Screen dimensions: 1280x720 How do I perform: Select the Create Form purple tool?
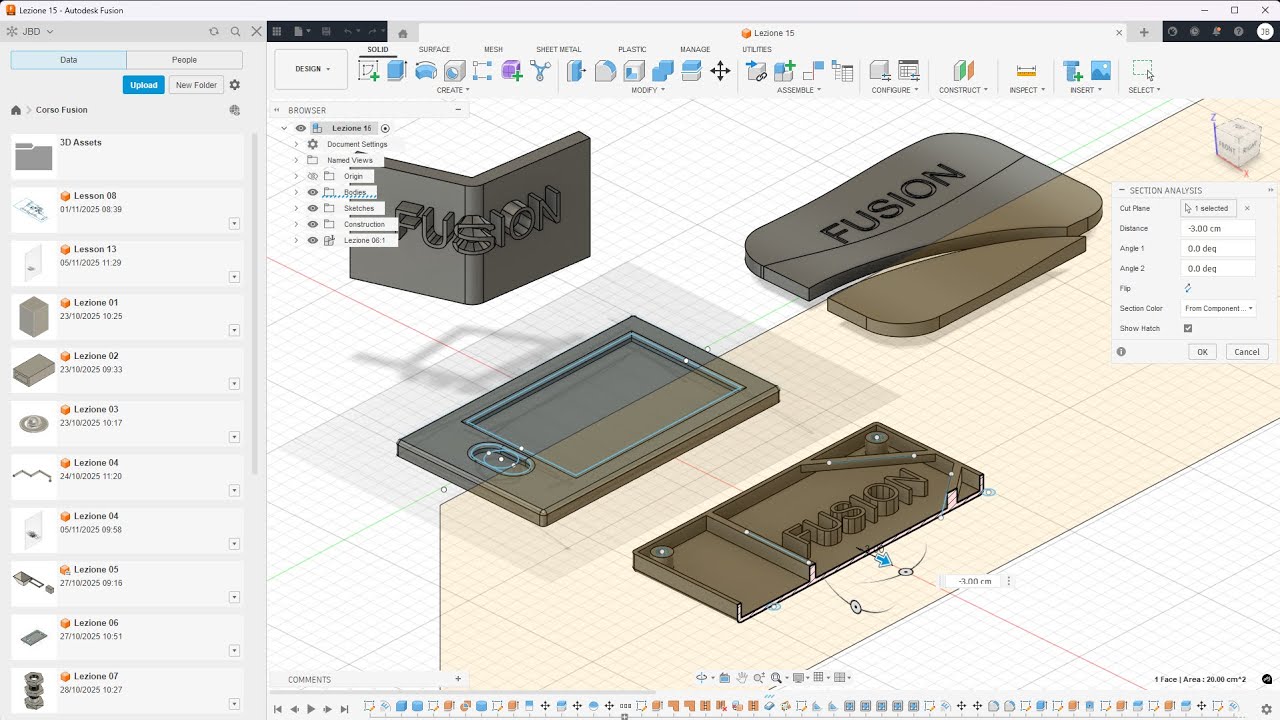tap(512, 71)
